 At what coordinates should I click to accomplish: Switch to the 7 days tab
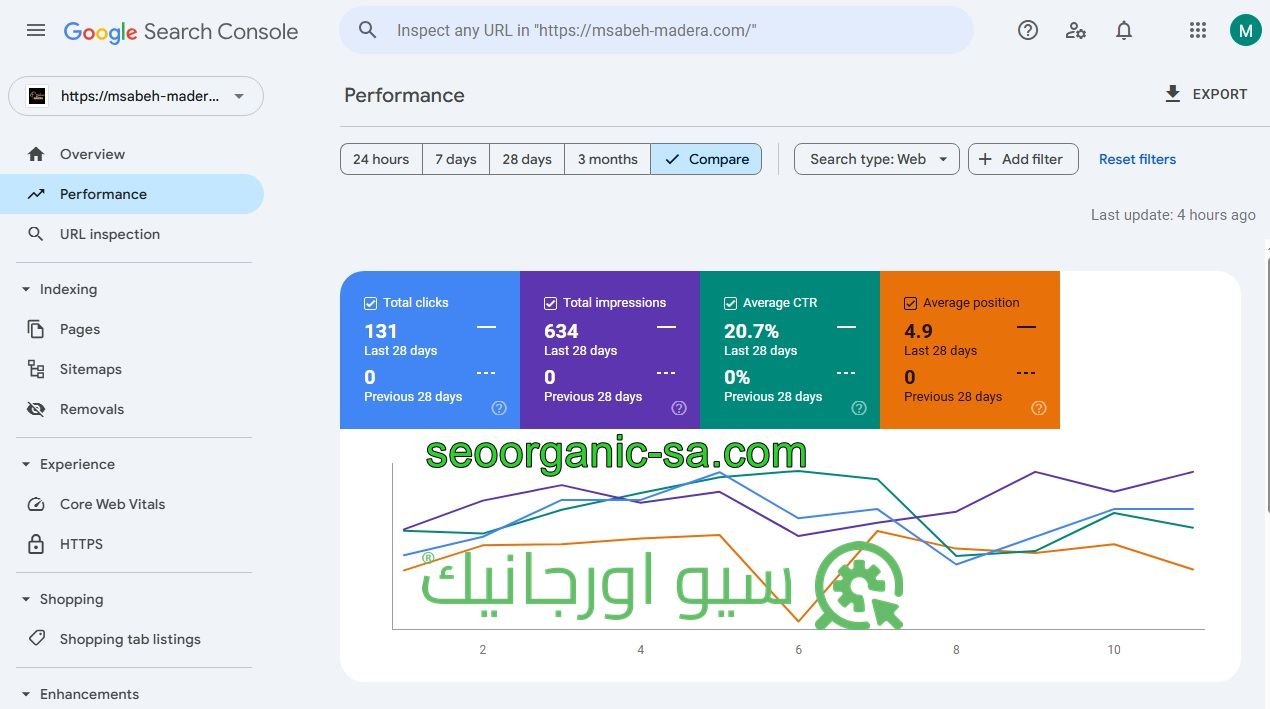456,159
